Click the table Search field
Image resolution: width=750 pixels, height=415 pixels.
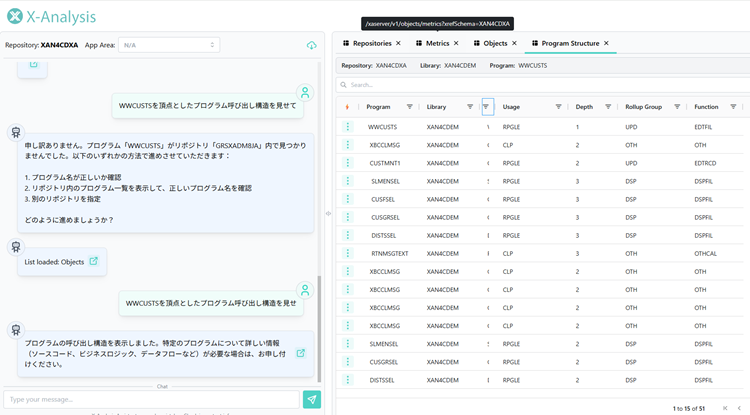coord(543,85)
